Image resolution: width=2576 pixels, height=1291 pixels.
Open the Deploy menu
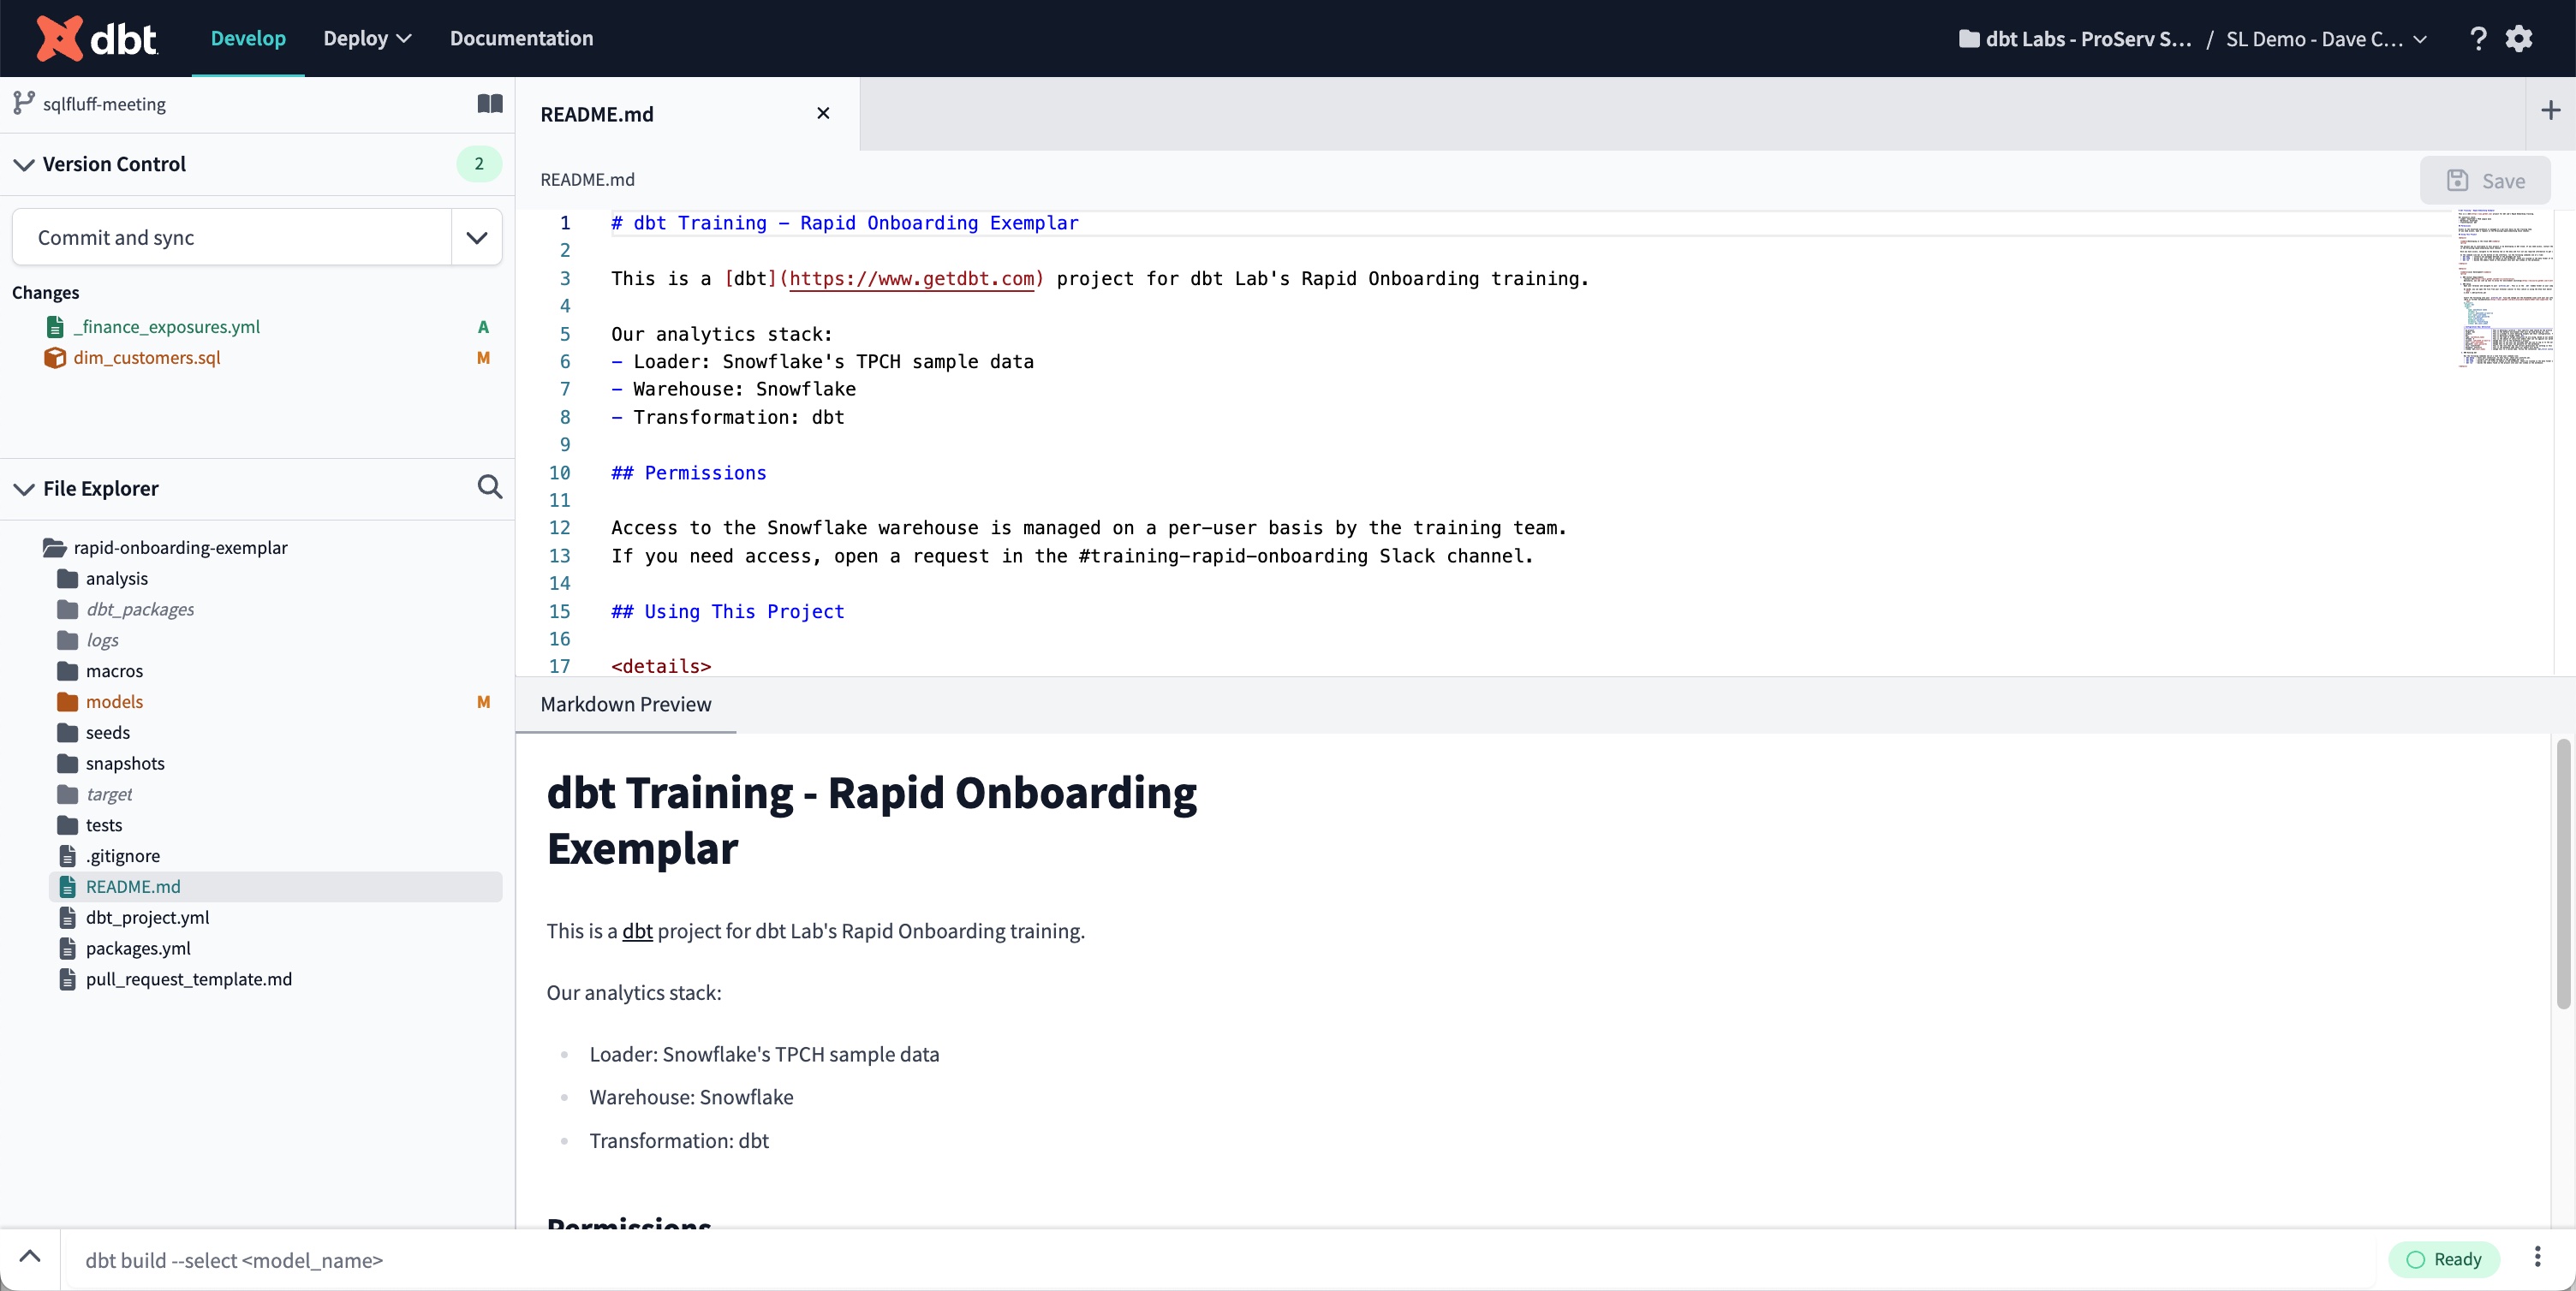pyautogui.click(x=366, y=38)
